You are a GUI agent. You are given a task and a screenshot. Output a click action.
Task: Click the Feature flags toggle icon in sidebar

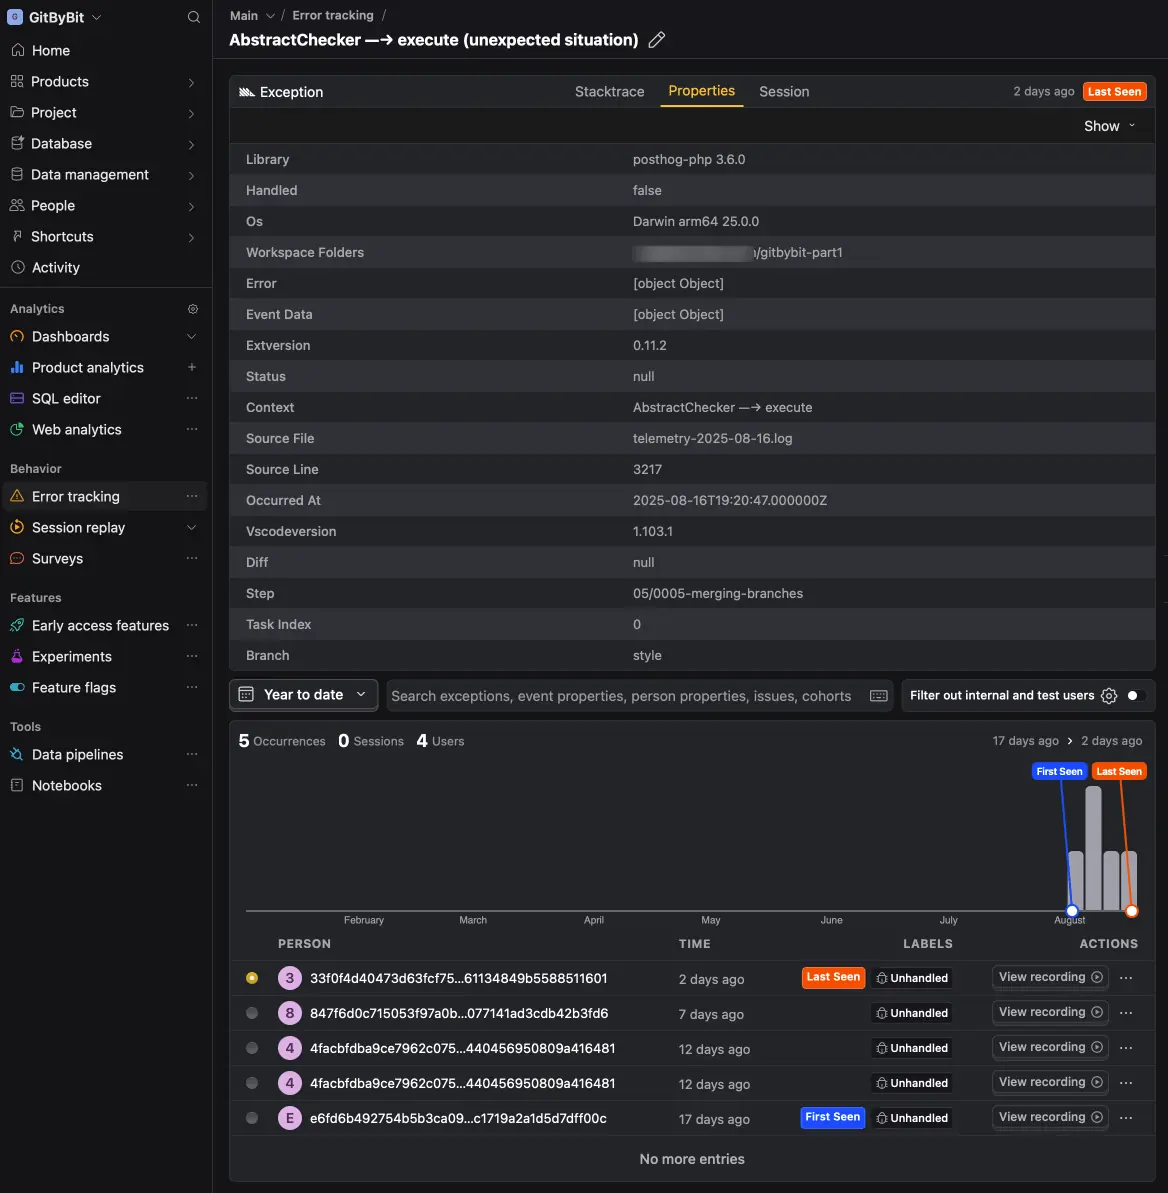[17, 687]
